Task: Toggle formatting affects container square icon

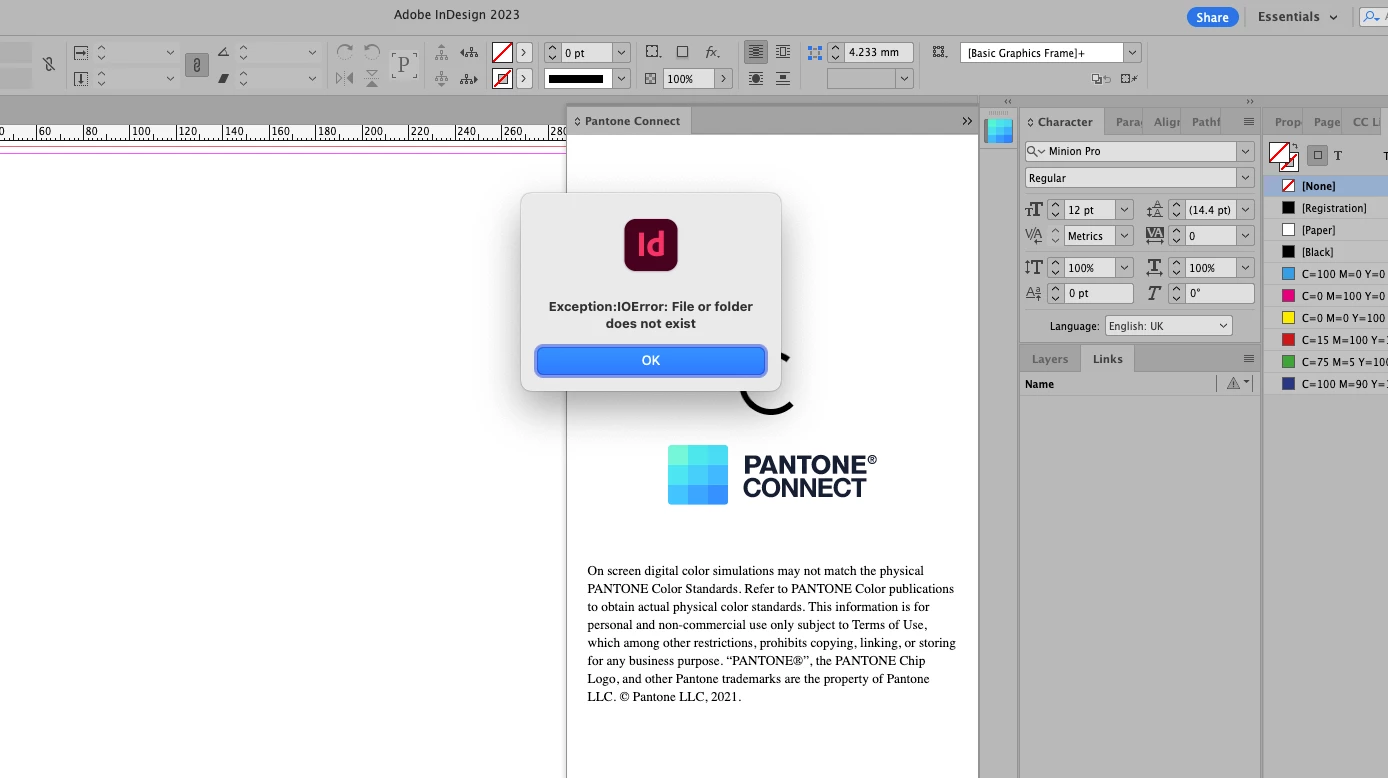Action: tap(1318, 155)
